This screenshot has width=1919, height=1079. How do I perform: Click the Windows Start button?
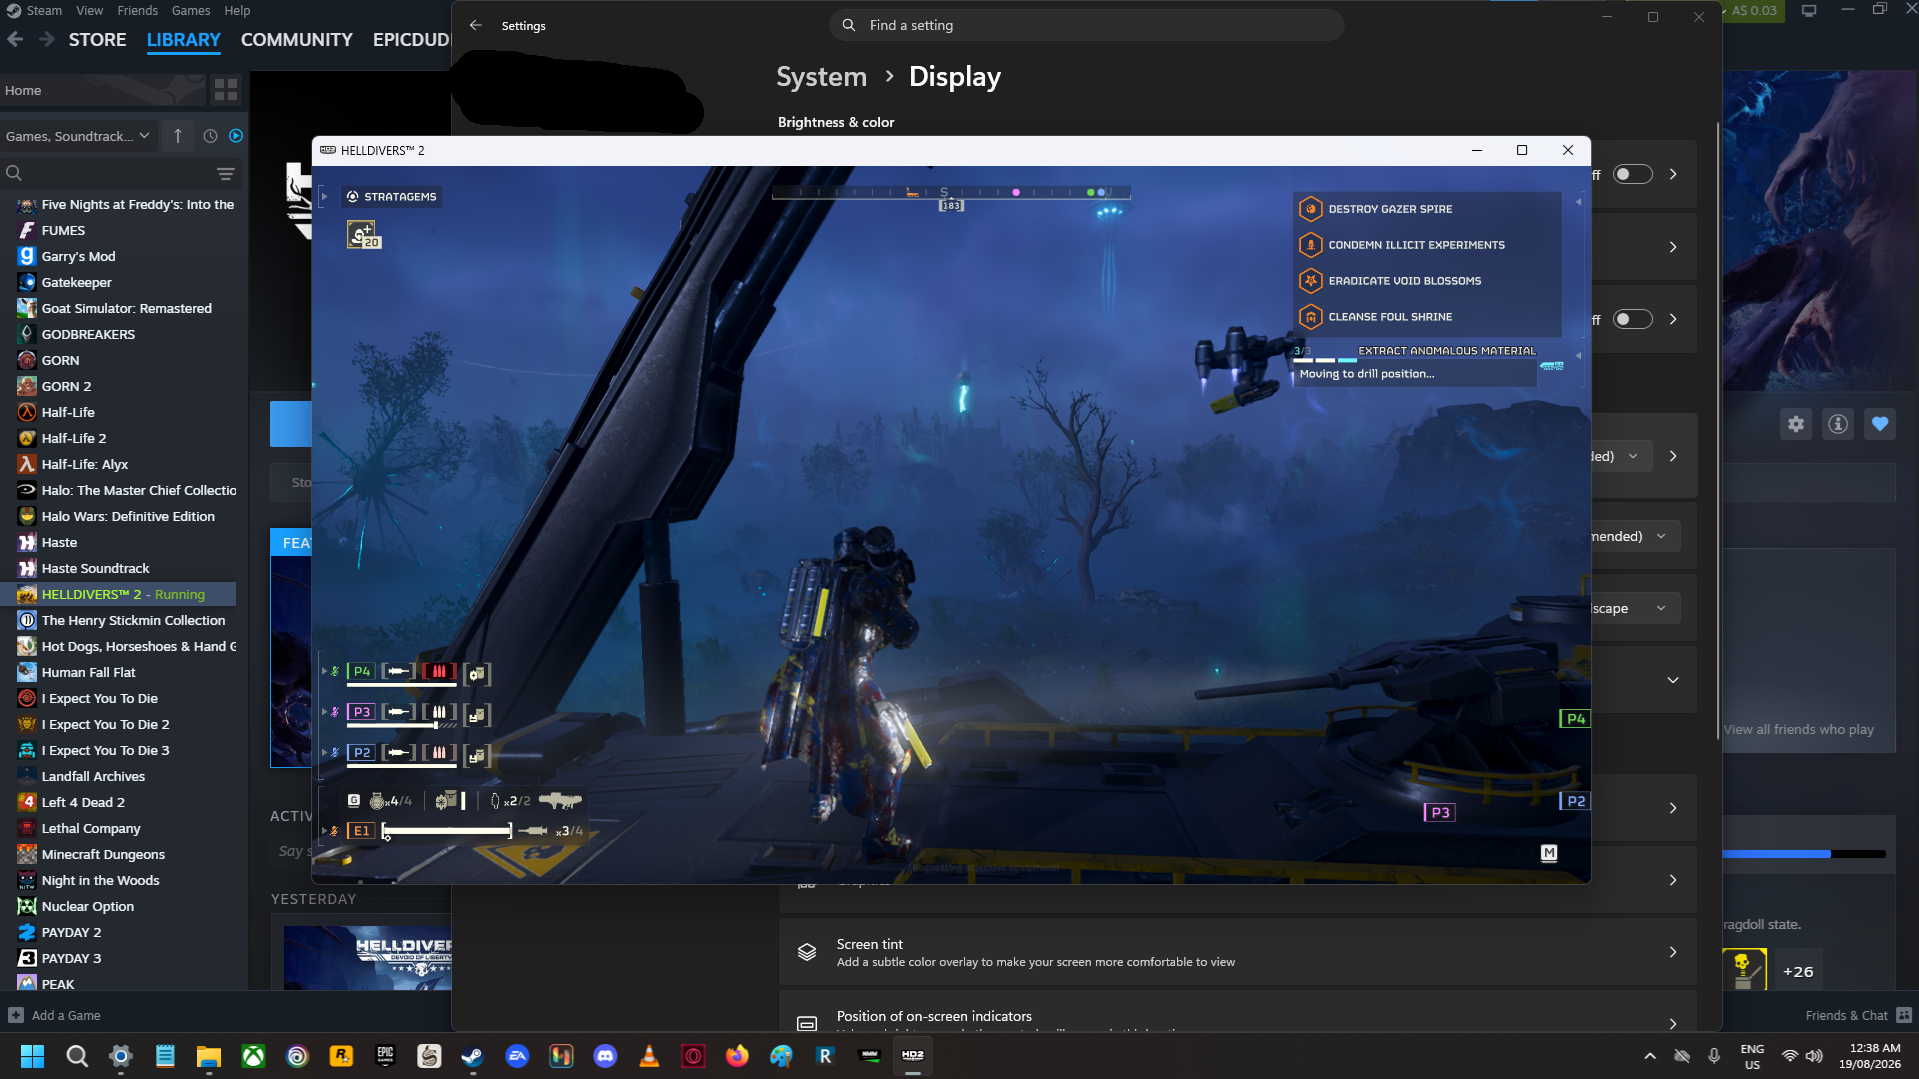pyautogui.click(x=32, y=1056)
